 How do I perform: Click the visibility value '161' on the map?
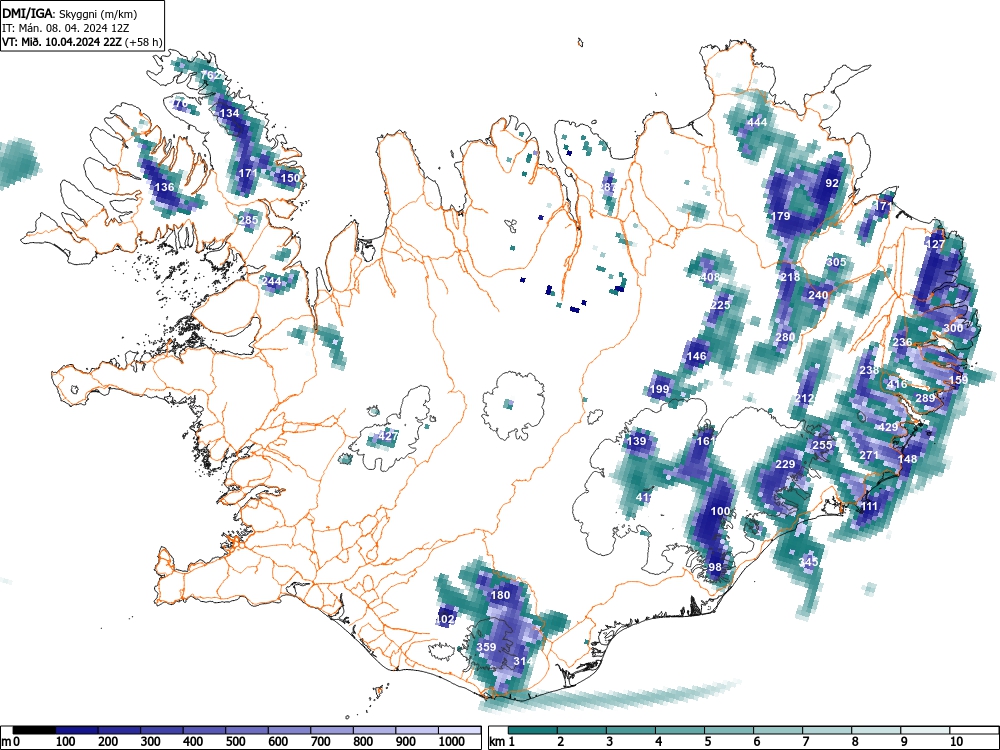pos(706,441)
